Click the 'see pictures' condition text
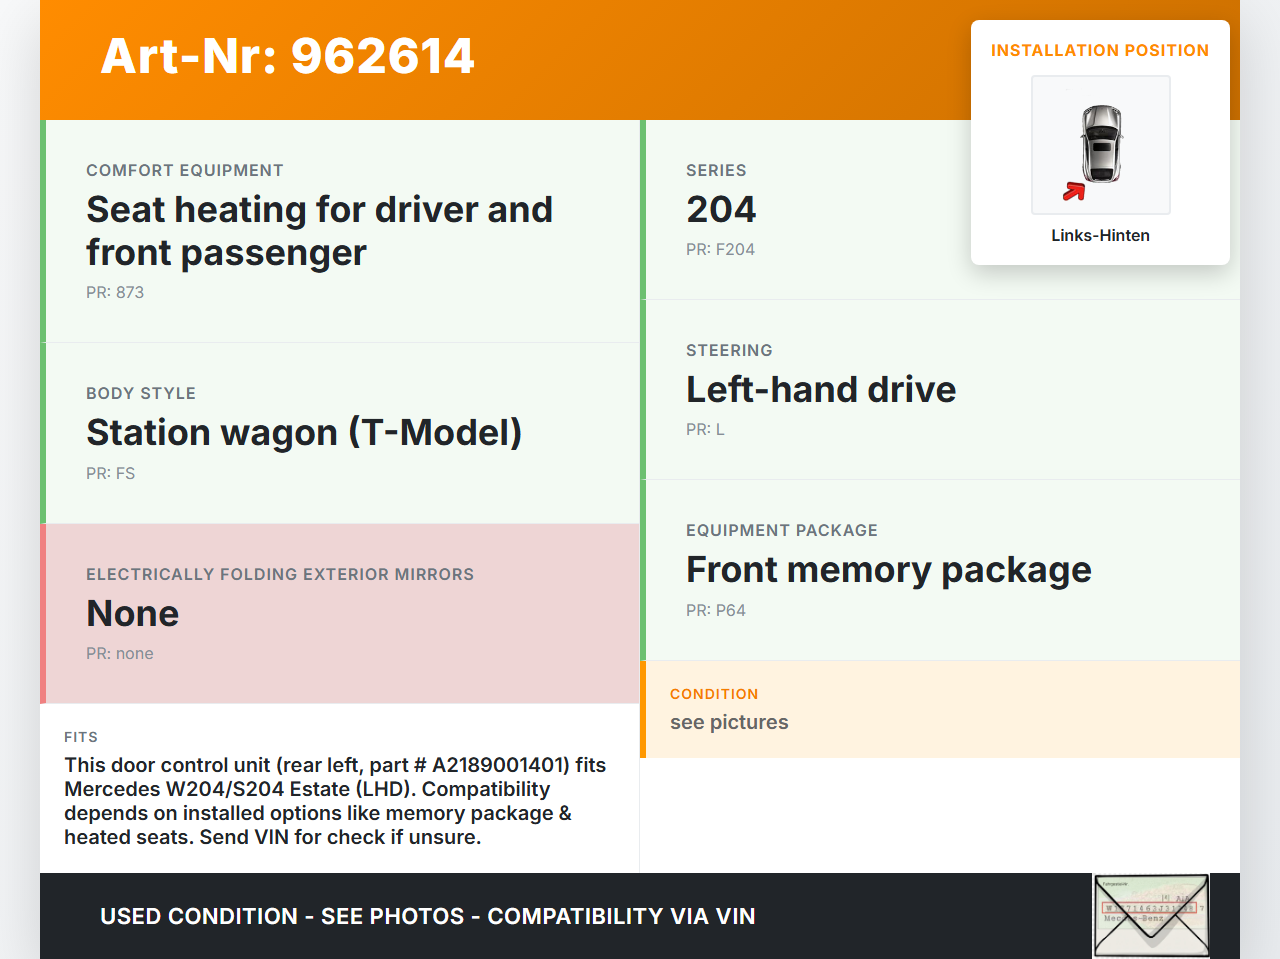The height and width of the screenshot is (959, 1280). (729, 722)
